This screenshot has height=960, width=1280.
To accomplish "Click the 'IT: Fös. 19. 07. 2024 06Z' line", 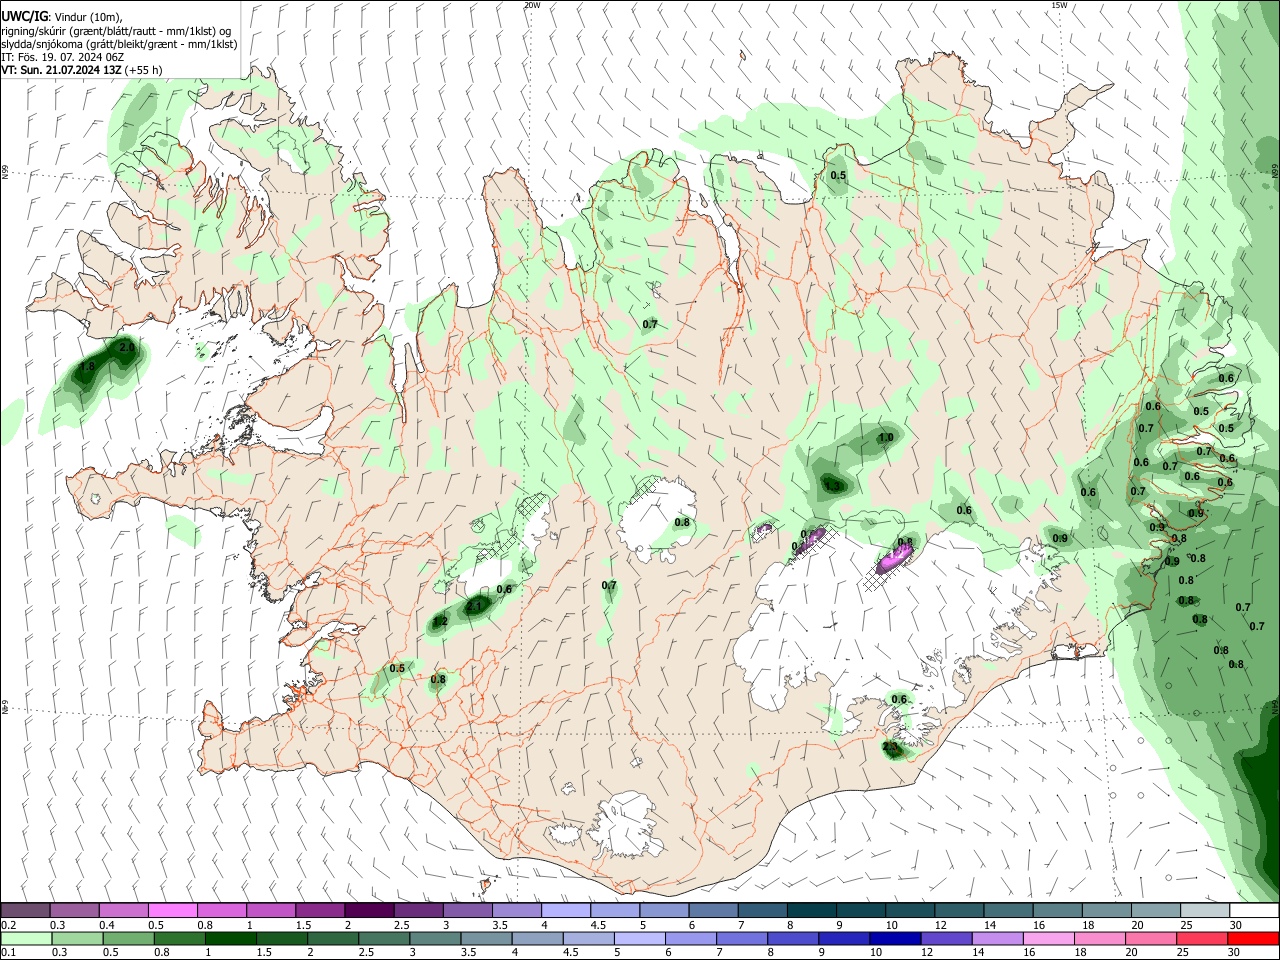I will [62, 57].
